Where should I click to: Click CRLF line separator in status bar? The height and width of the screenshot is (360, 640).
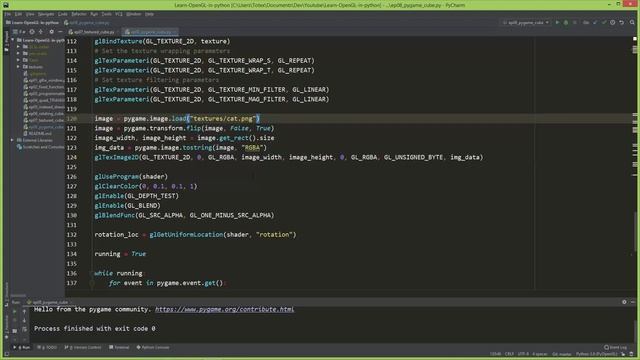(x=509, y=354)
